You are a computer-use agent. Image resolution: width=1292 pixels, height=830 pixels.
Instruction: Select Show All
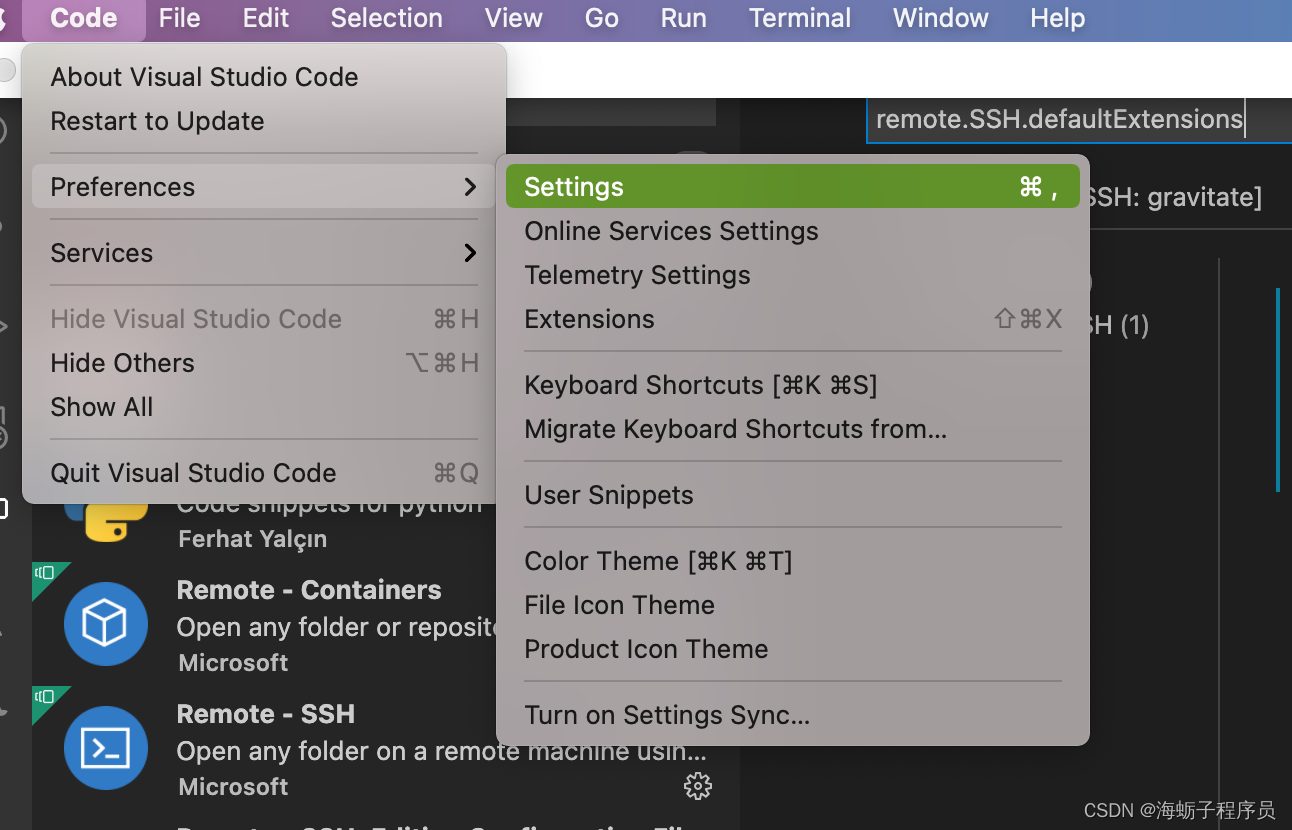coord(264,407)
